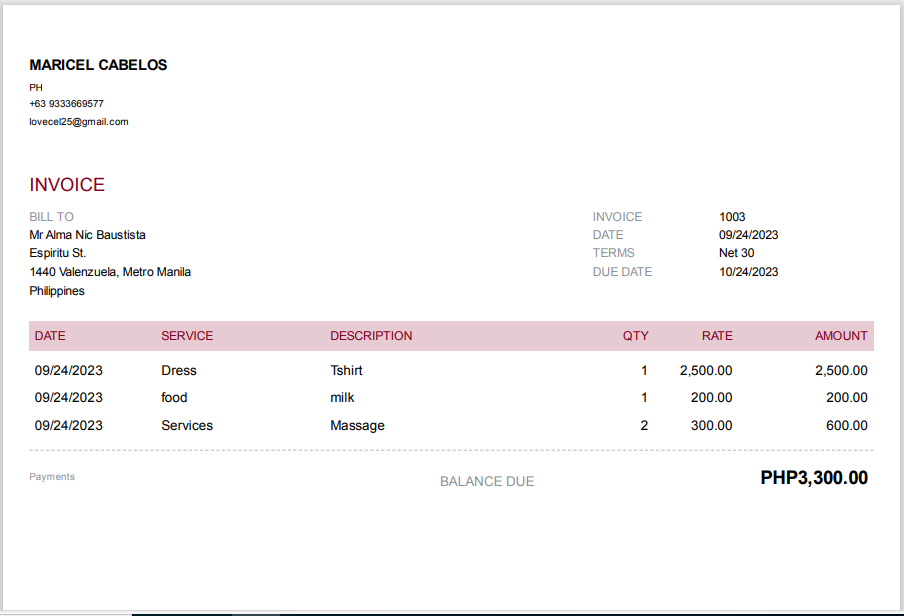904x616 pixels.
Task: Click the milk description cell
Action: pyautogui.click(x=342, y=397)
